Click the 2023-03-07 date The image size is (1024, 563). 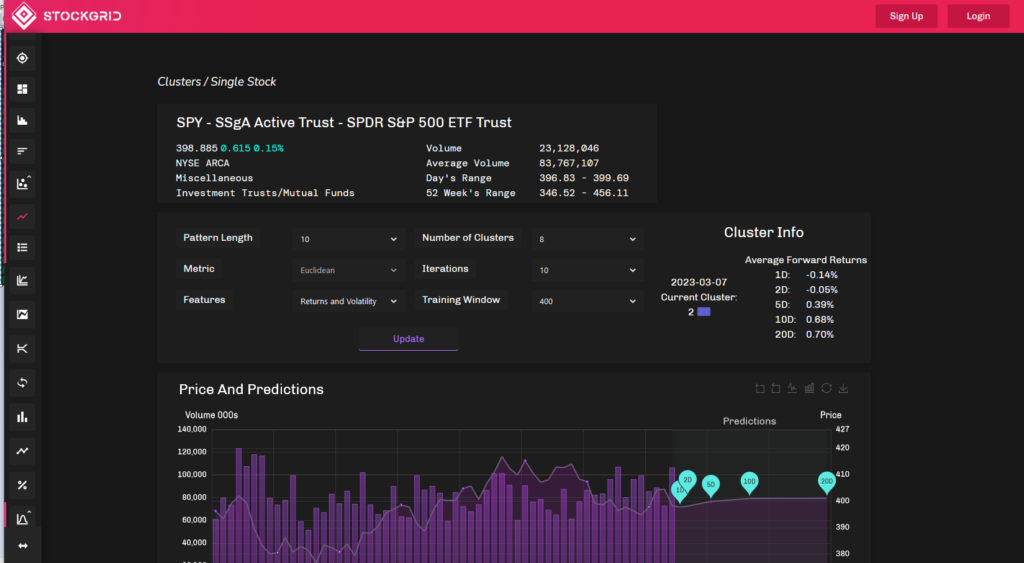click(x=699, y=282)
